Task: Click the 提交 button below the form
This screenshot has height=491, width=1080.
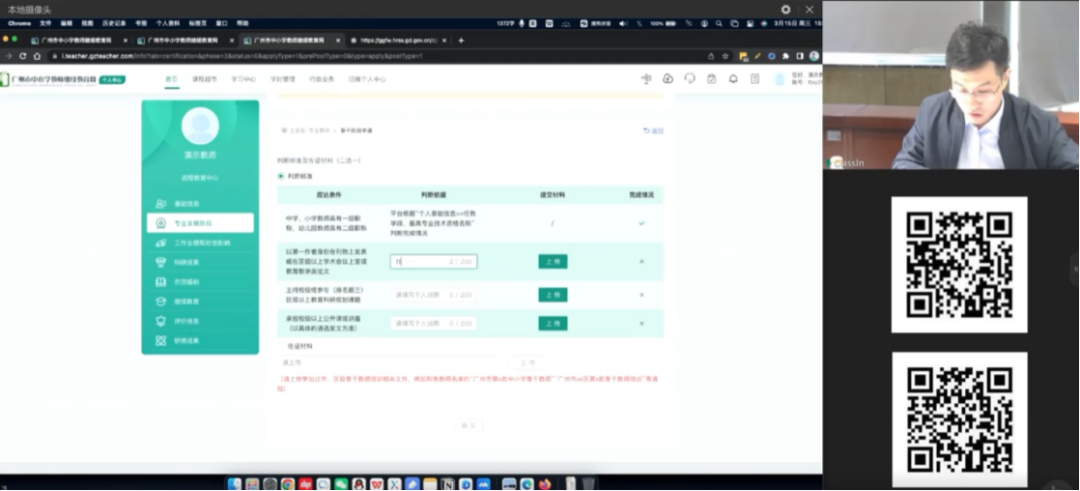Action: pos(468,426)
